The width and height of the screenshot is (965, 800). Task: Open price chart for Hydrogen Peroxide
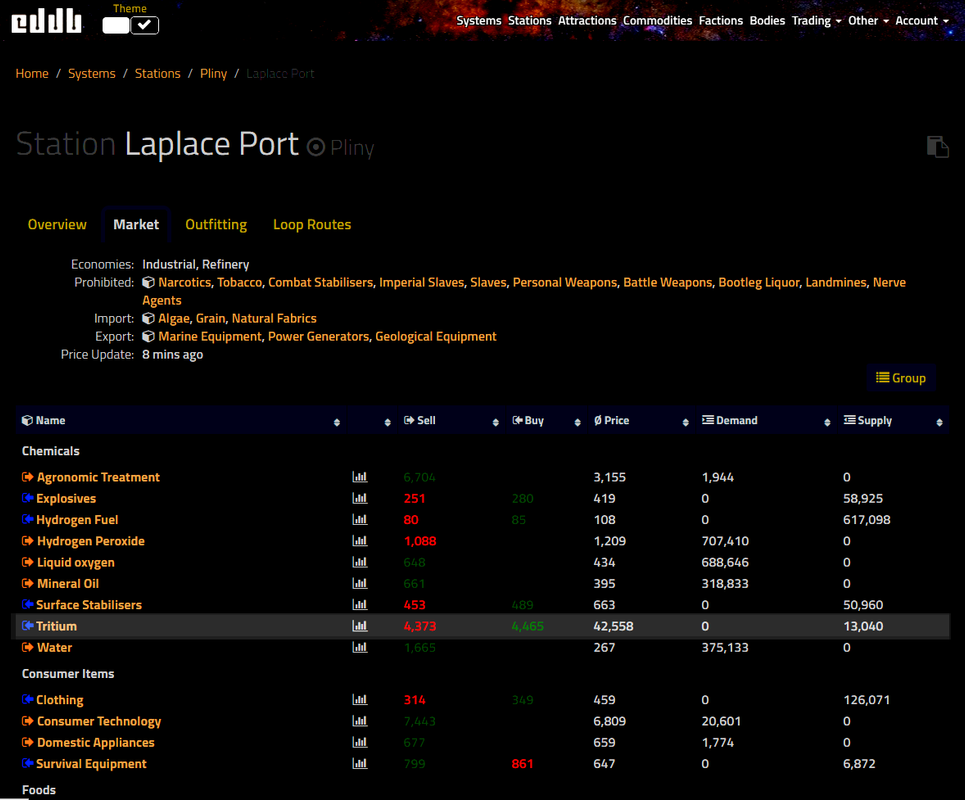[x=359, y=541]
